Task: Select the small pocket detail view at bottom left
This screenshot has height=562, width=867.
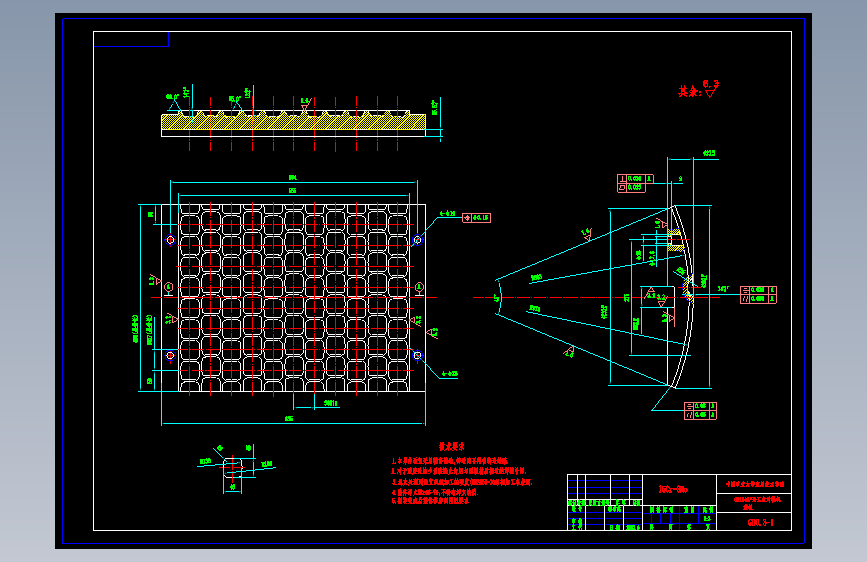Action: click(233, 467)
